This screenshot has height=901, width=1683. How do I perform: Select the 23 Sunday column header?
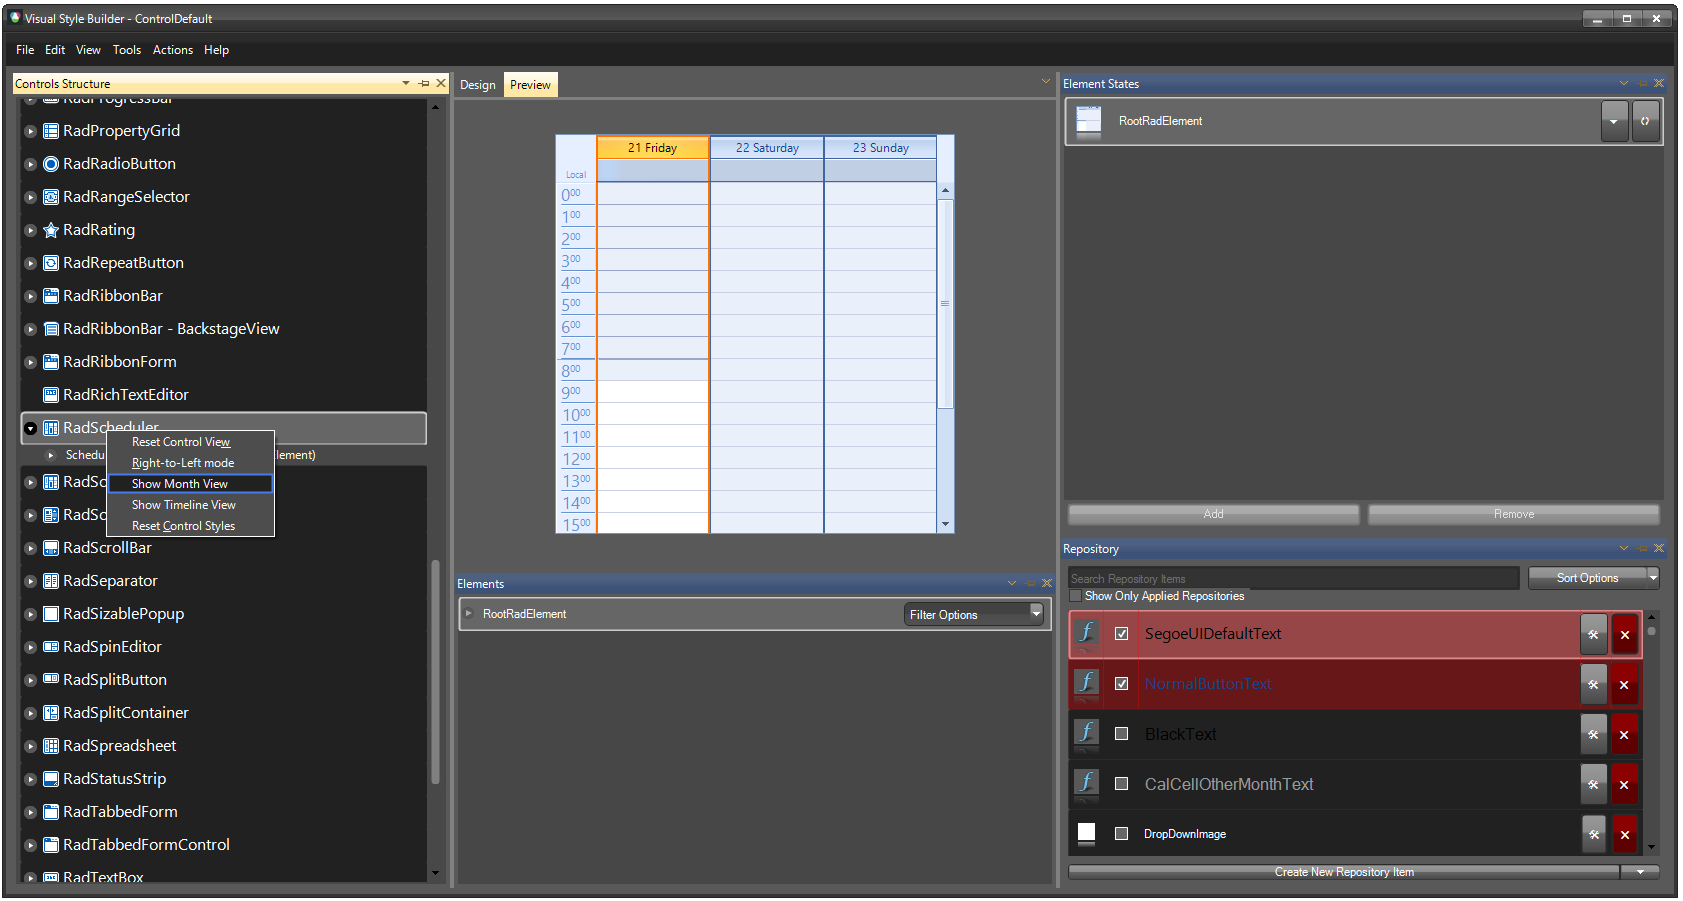tap(881, 148)
